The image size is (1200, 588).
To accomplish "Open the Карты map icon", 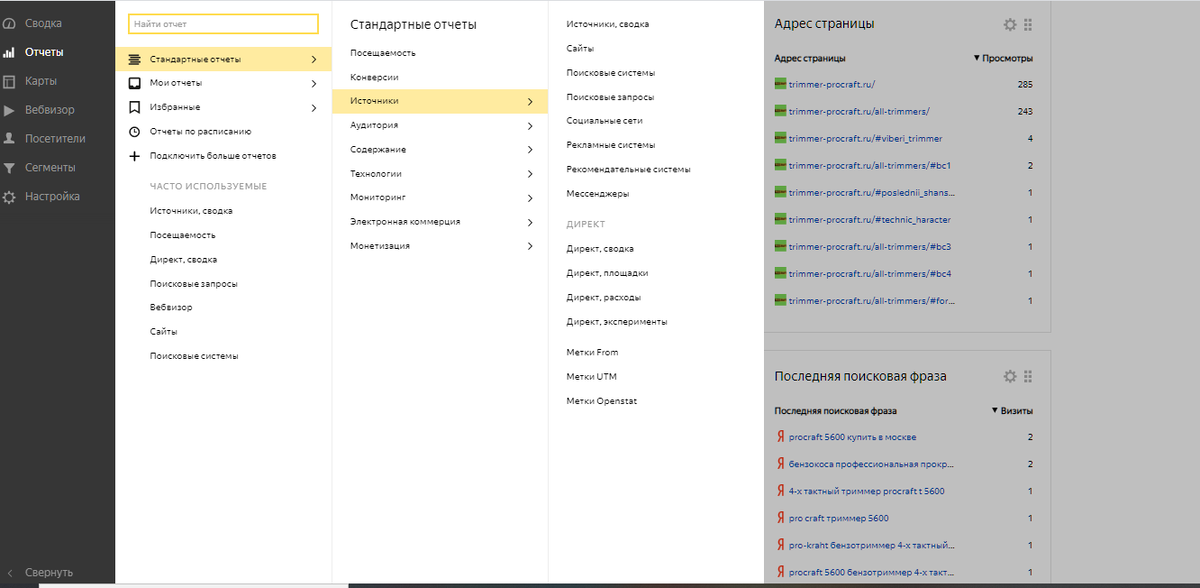I will tap(9, 81).
